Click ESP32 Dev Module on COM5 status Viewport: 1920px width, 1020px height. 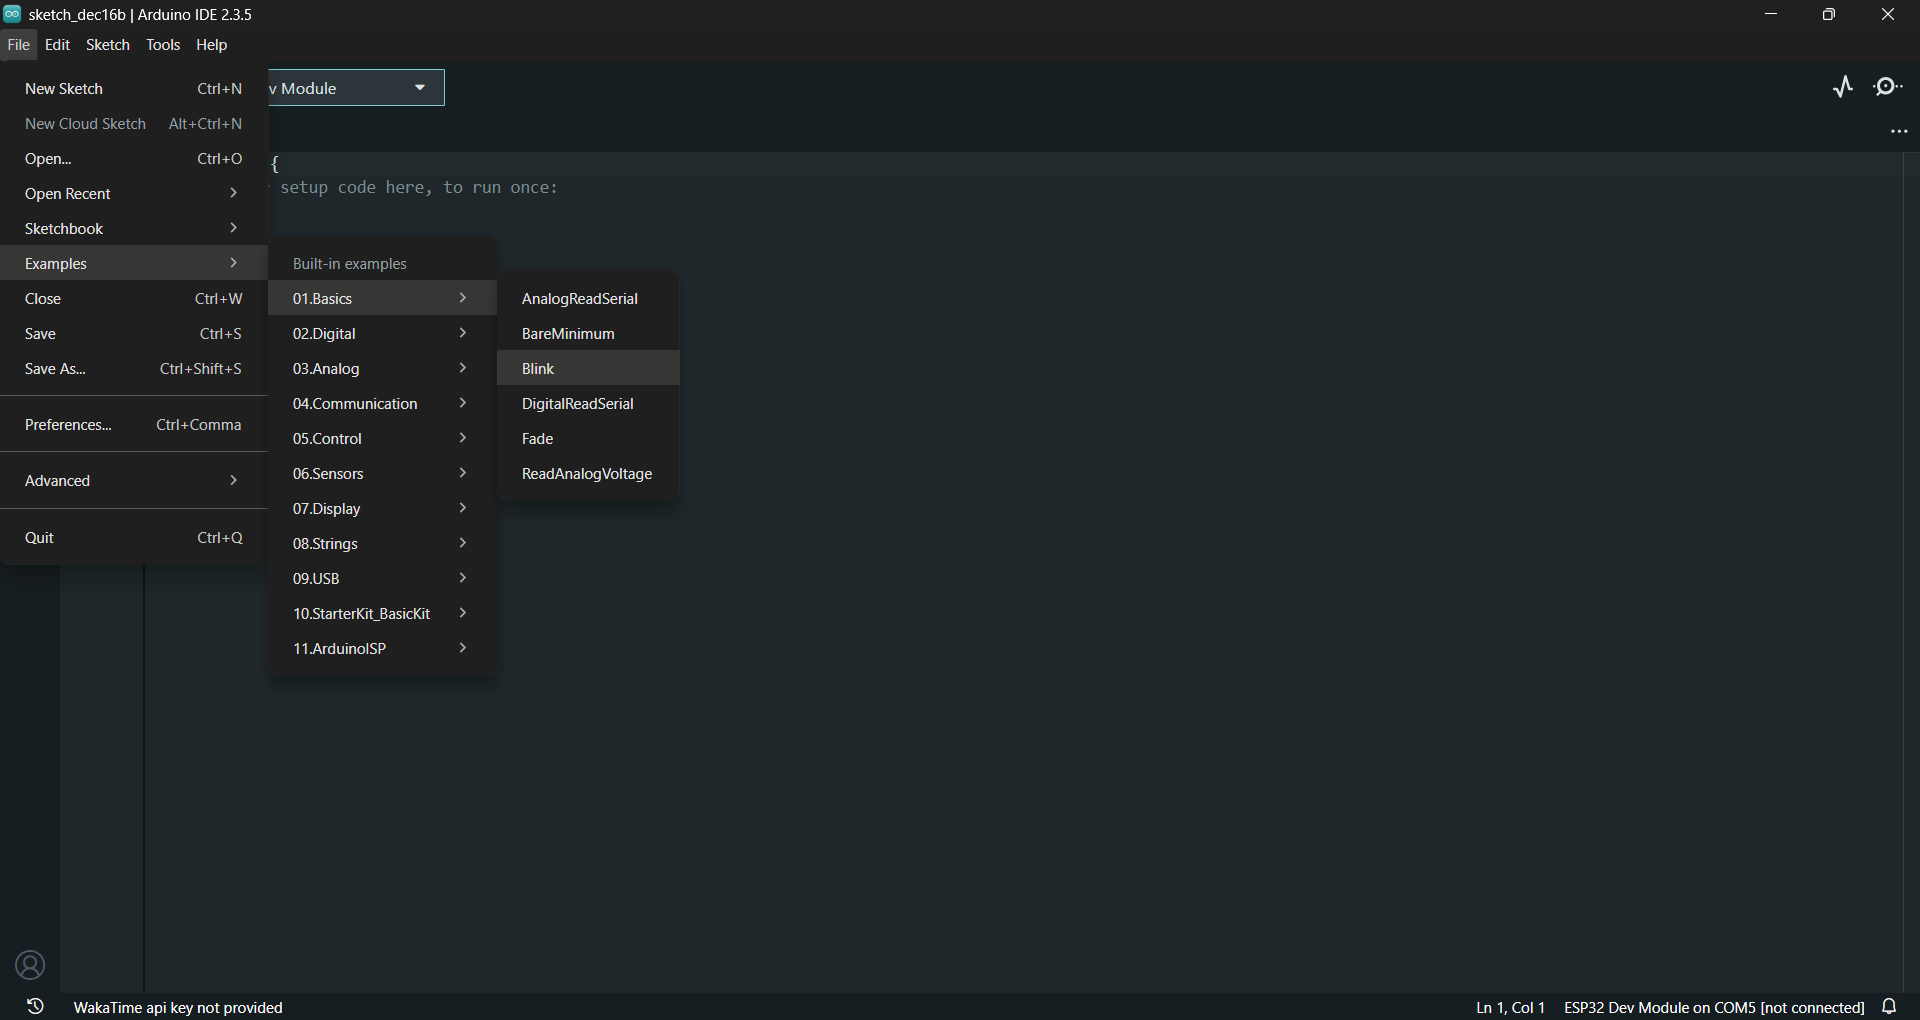1714,1007
